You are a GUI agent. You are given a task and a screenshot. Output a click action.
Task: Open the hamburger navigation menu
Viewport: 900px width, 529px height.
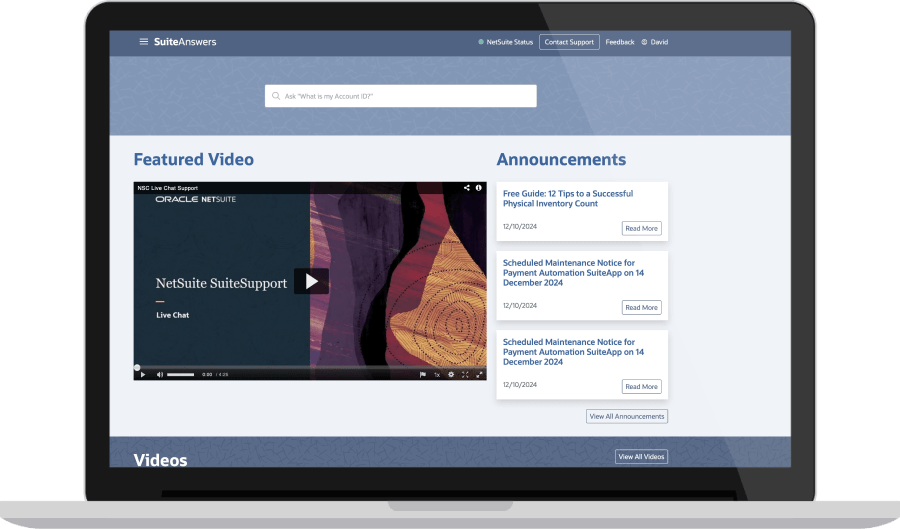coord(143,42)
